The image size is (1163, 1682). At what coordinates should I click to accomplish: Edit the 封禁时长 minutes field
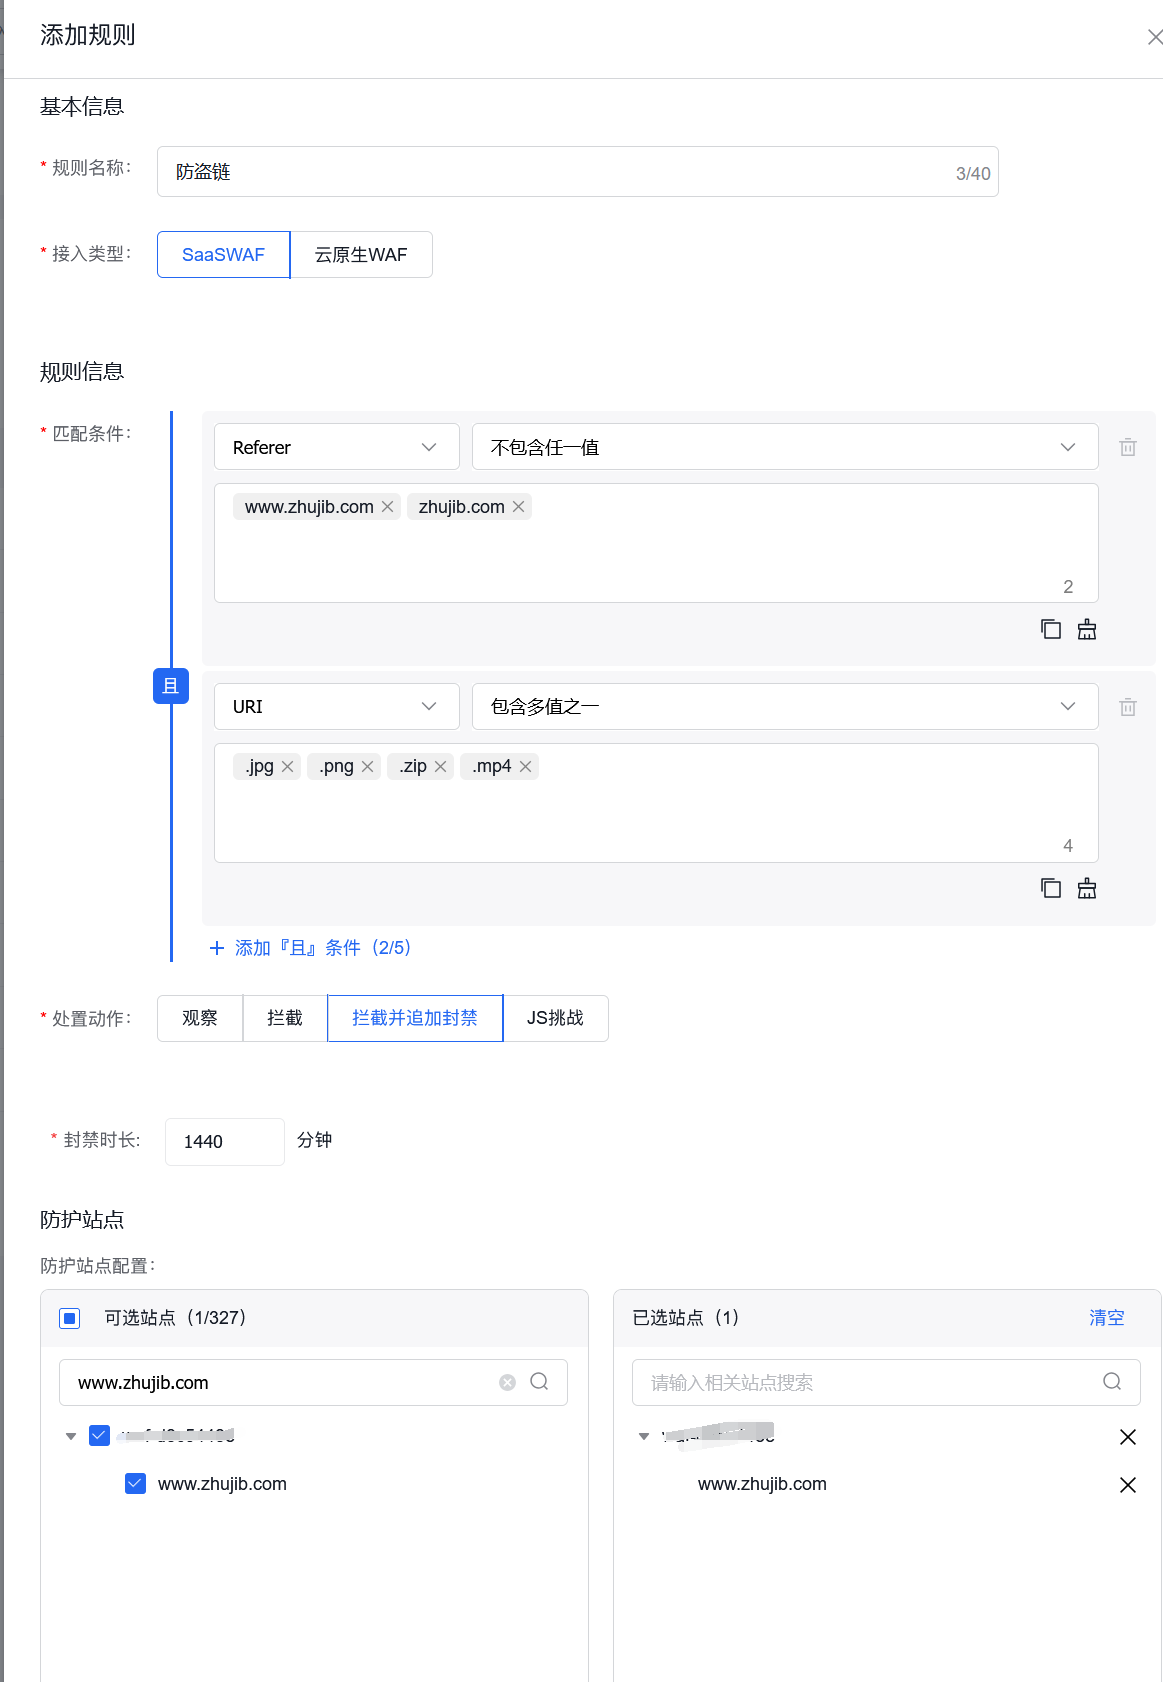pos(225,1142)
